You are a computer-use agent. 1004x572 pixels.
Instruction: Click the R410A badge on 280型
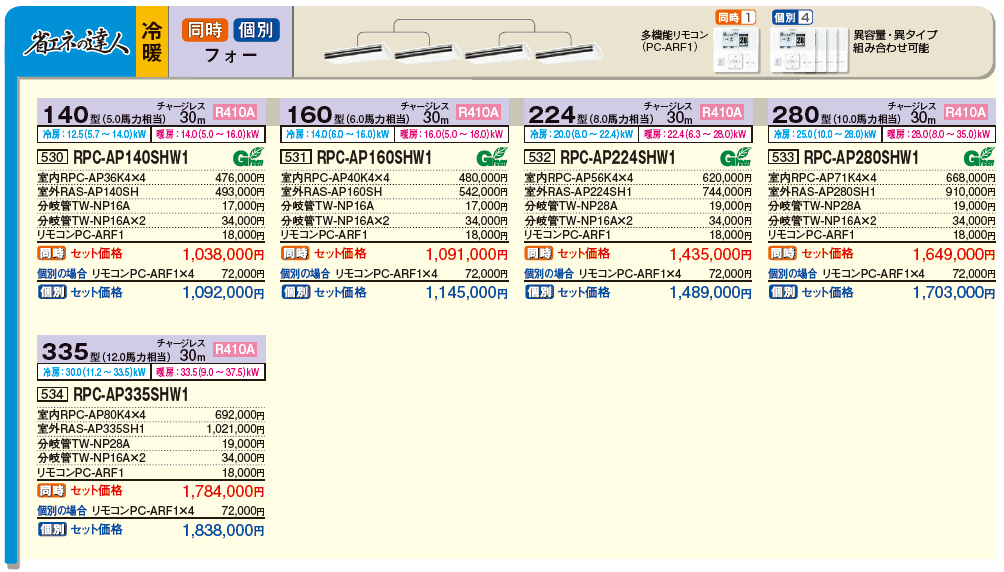[x=966, y=112]
